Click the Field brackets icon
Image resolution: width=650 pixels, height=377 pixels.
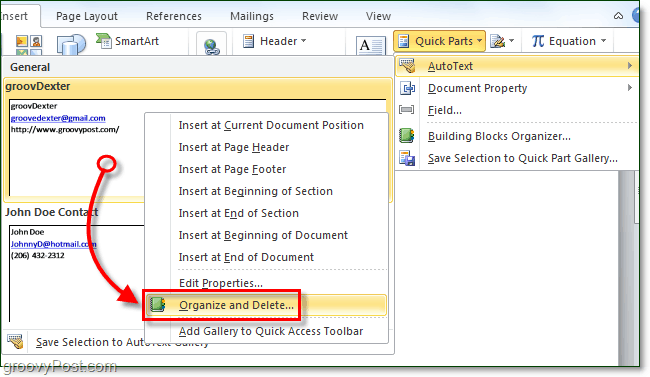click(406, 110)
